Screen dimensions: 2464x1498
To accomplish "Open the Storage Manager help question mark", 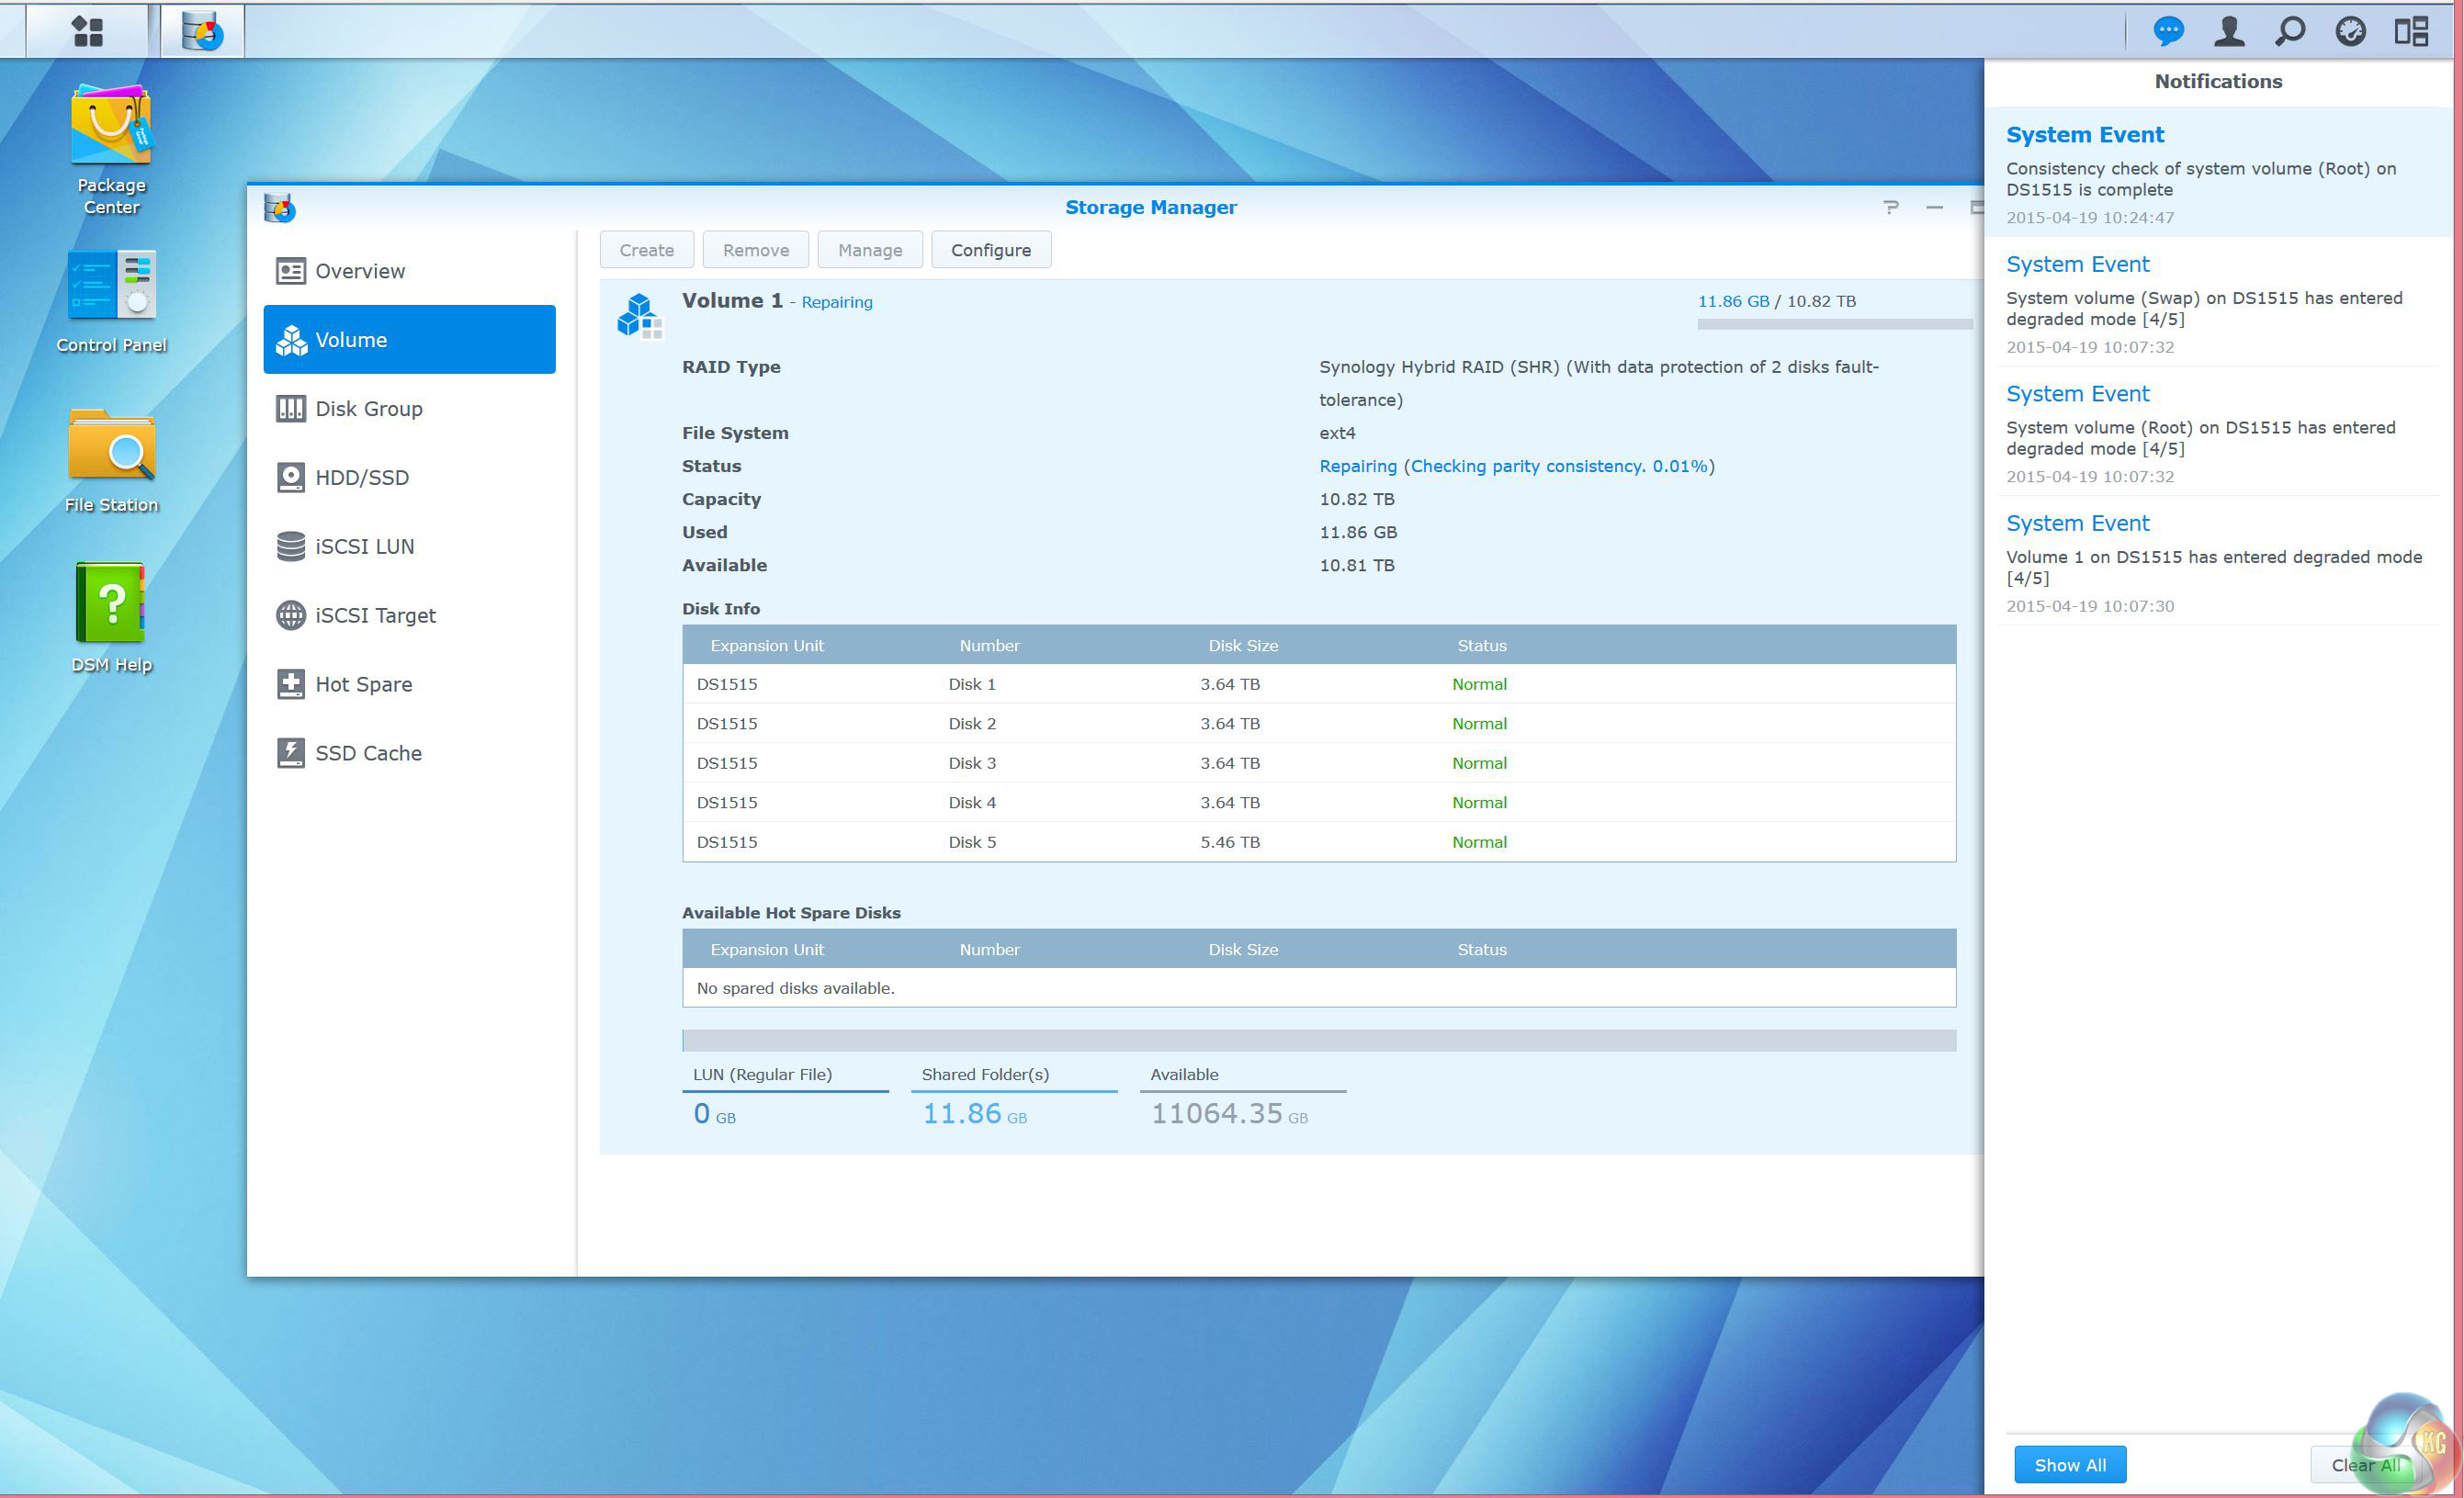I will click(1890, 207).
